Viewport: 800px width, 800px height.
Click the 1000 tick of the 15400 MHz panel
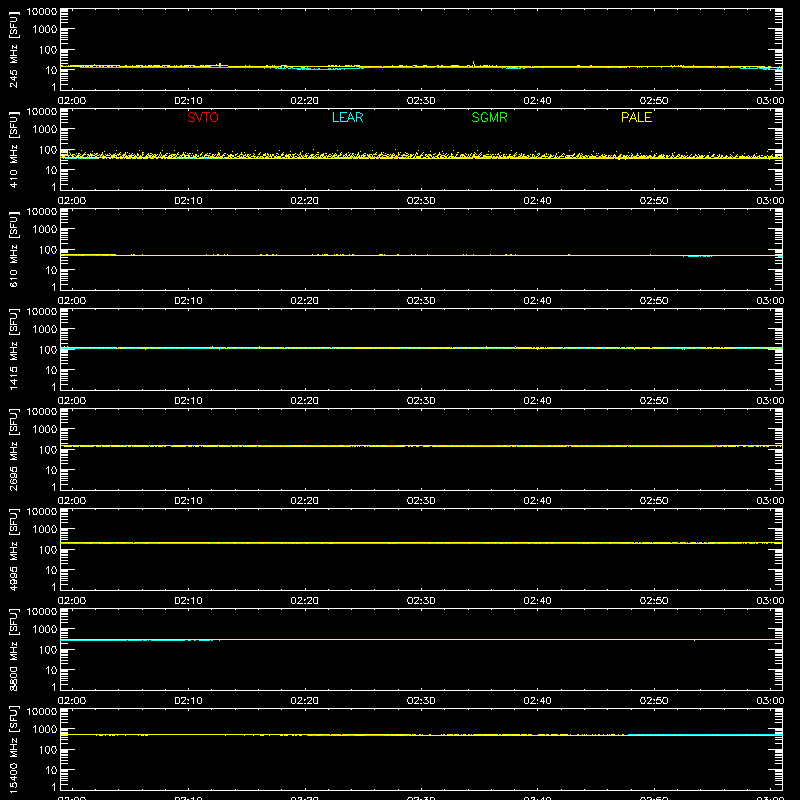point(45,730)
